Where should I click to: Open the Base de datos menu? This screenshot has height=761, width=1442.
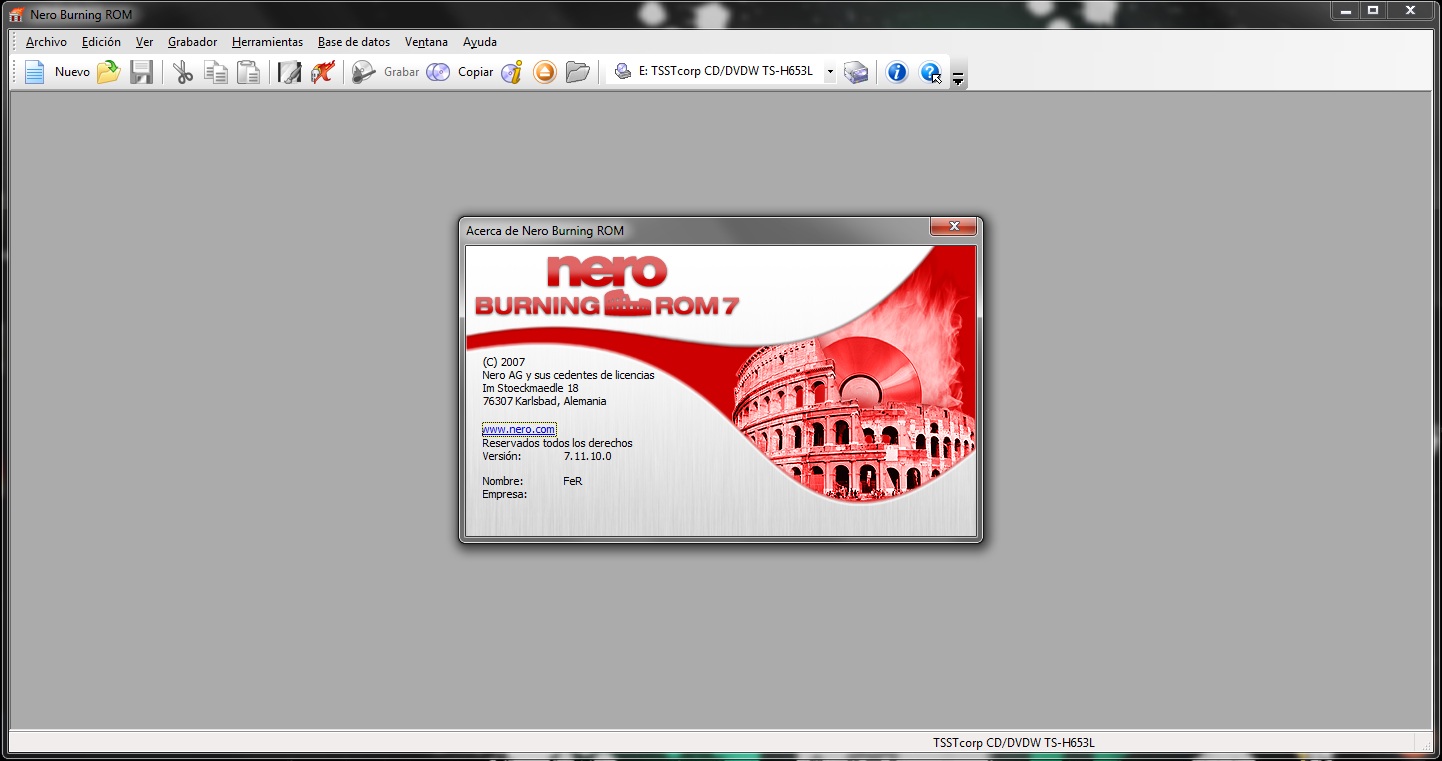354,42
